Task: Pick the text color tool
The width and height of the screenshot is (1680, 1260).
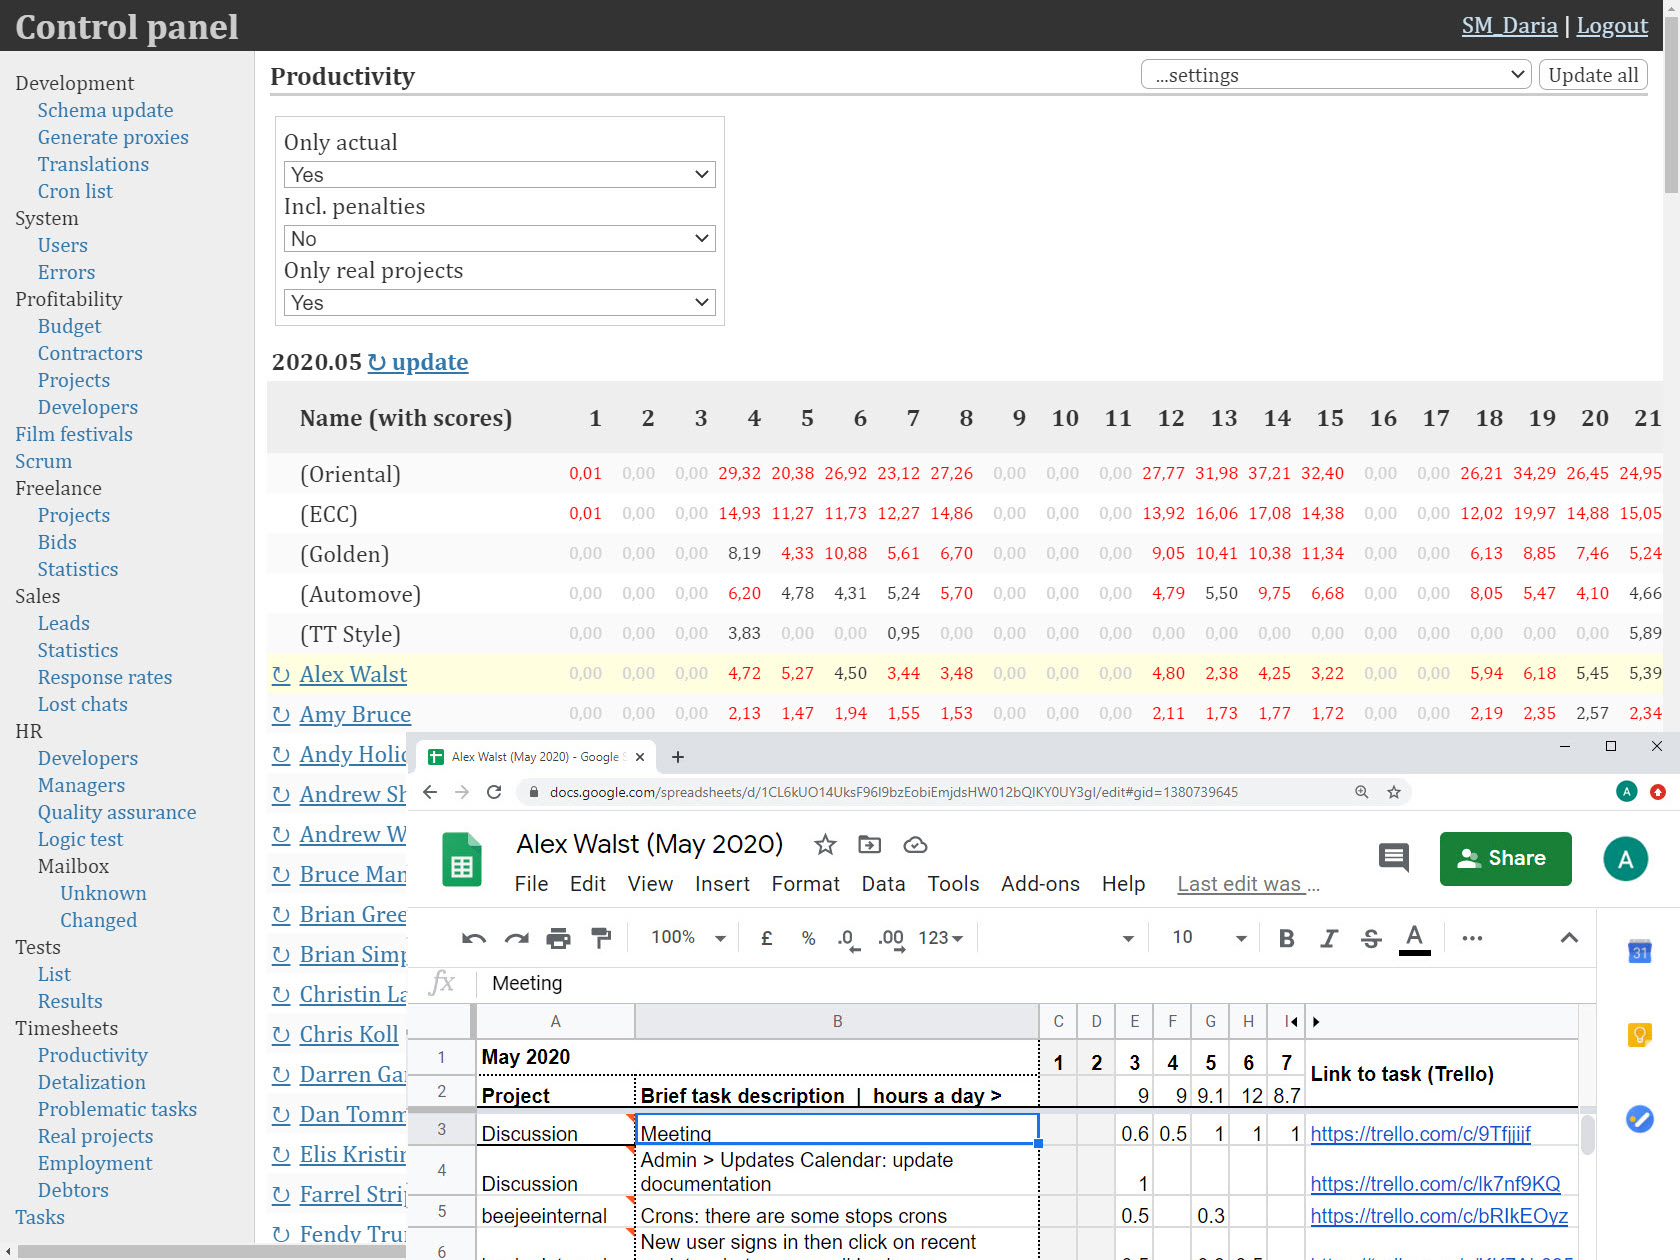Action: (x=1414, y=938)
